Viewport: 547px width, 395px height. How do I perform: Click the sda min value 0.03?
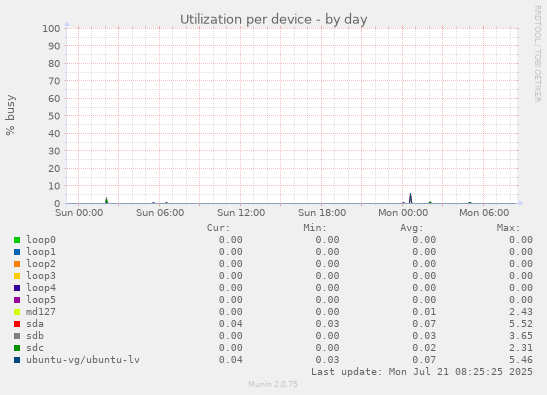[327, 324]
